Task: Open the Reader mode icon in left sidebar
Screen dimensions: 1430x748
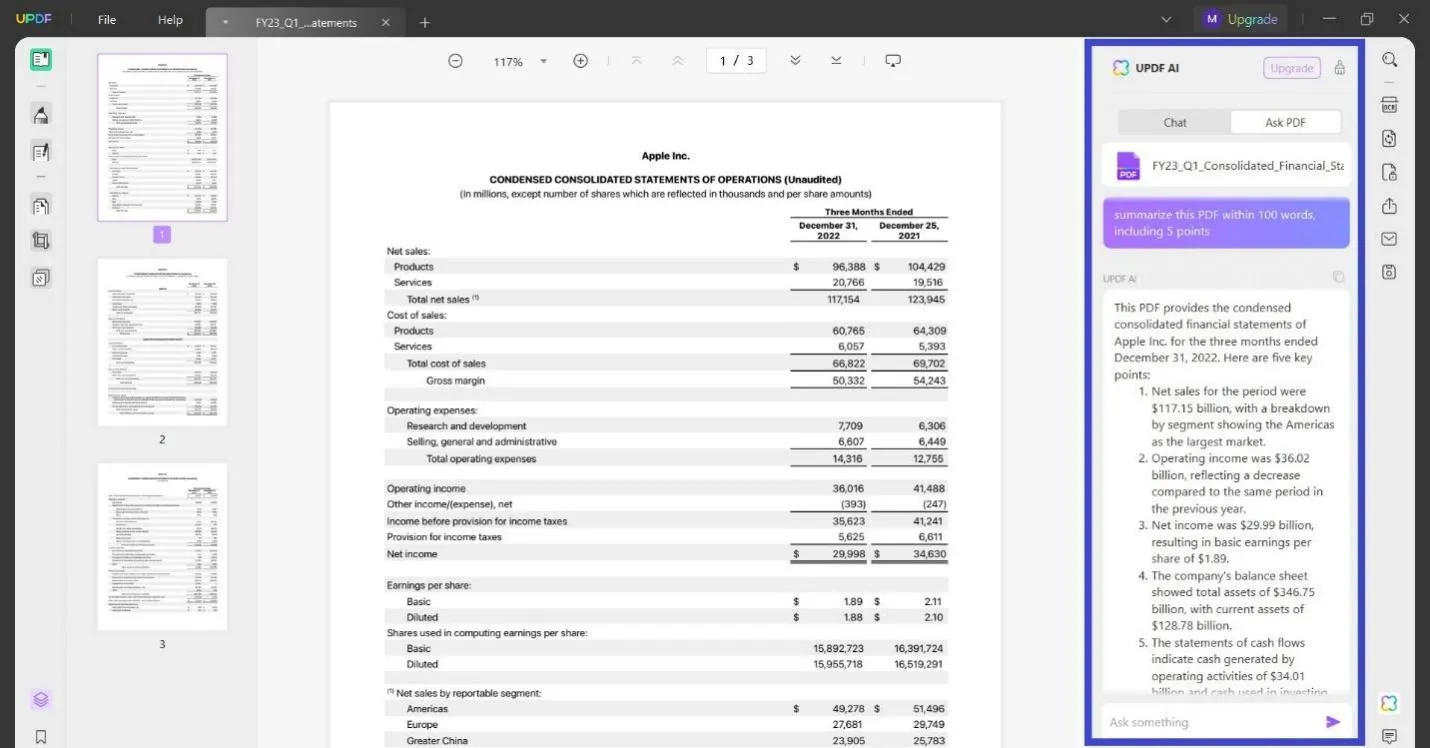Action: tap(41, 60)
